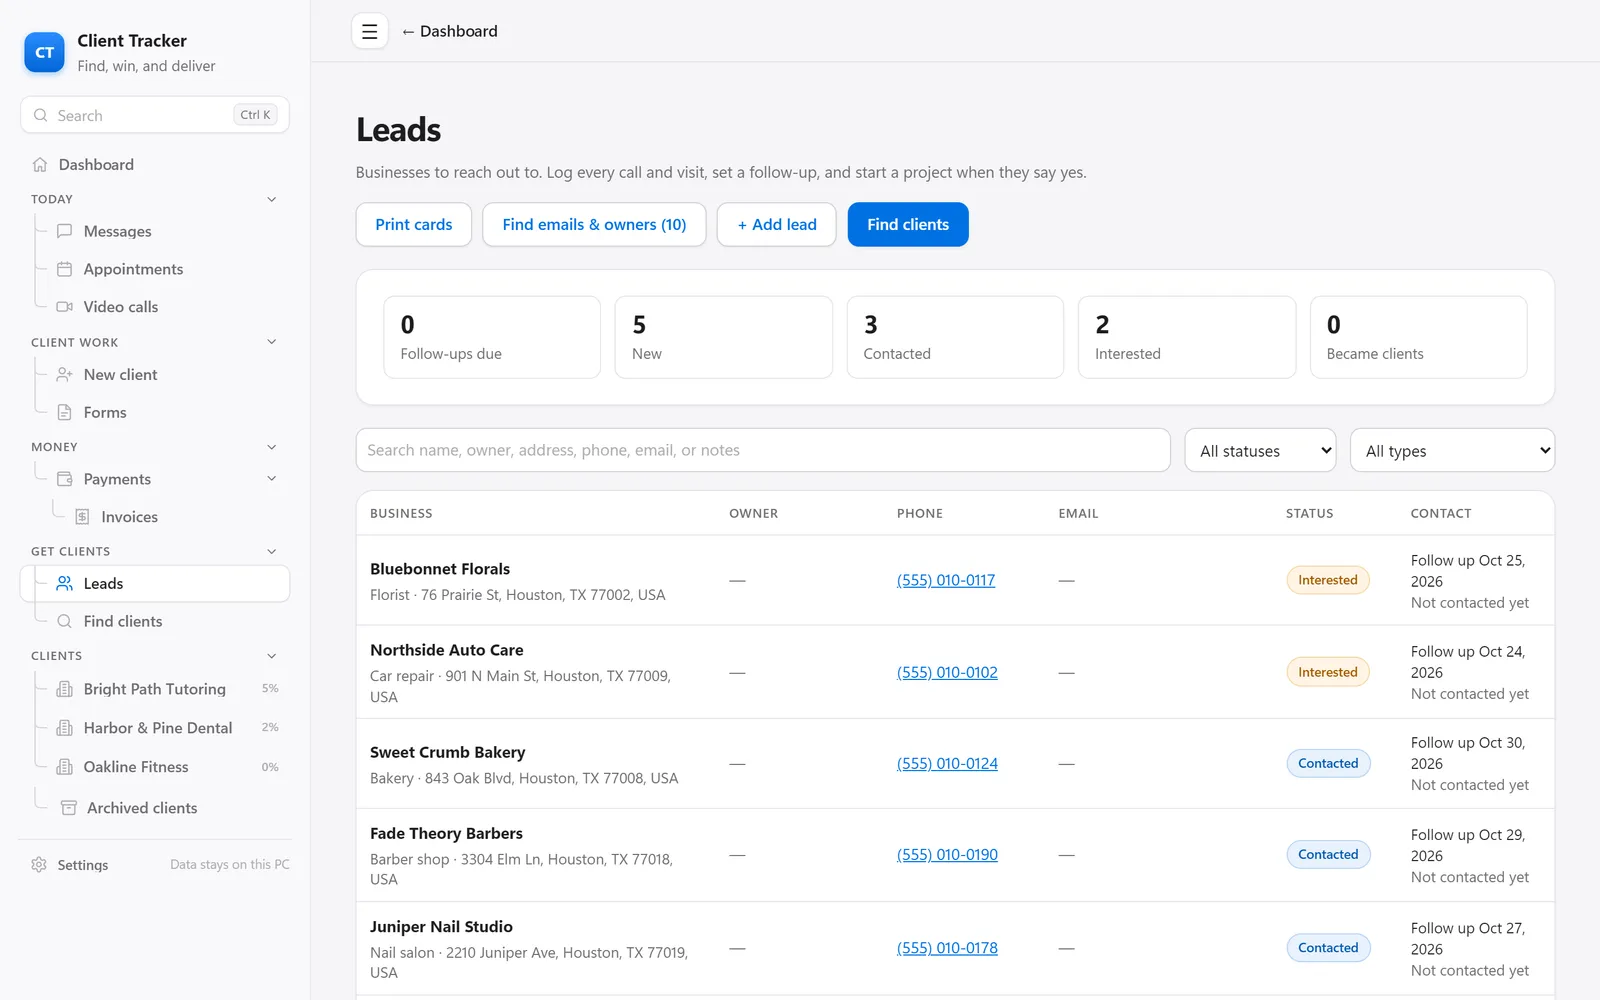
Task: Click the Print cards button
Action: coord(414,225)
